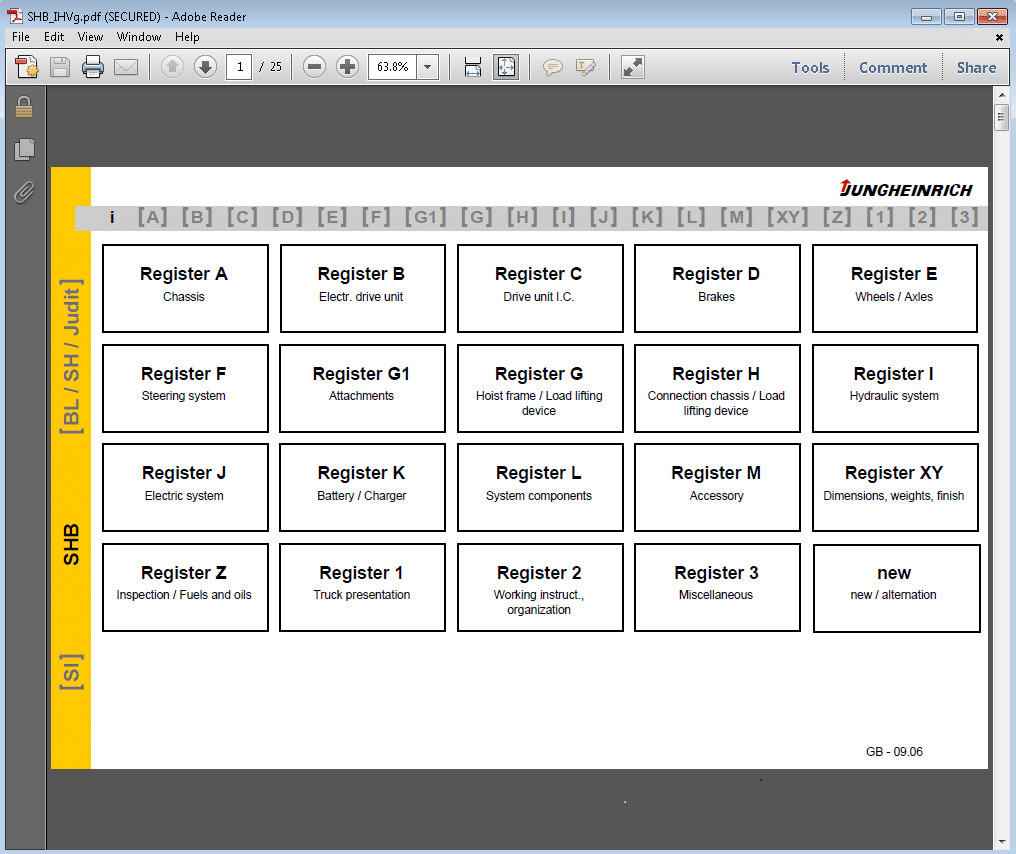Open the Tools pane

point(810,67)
